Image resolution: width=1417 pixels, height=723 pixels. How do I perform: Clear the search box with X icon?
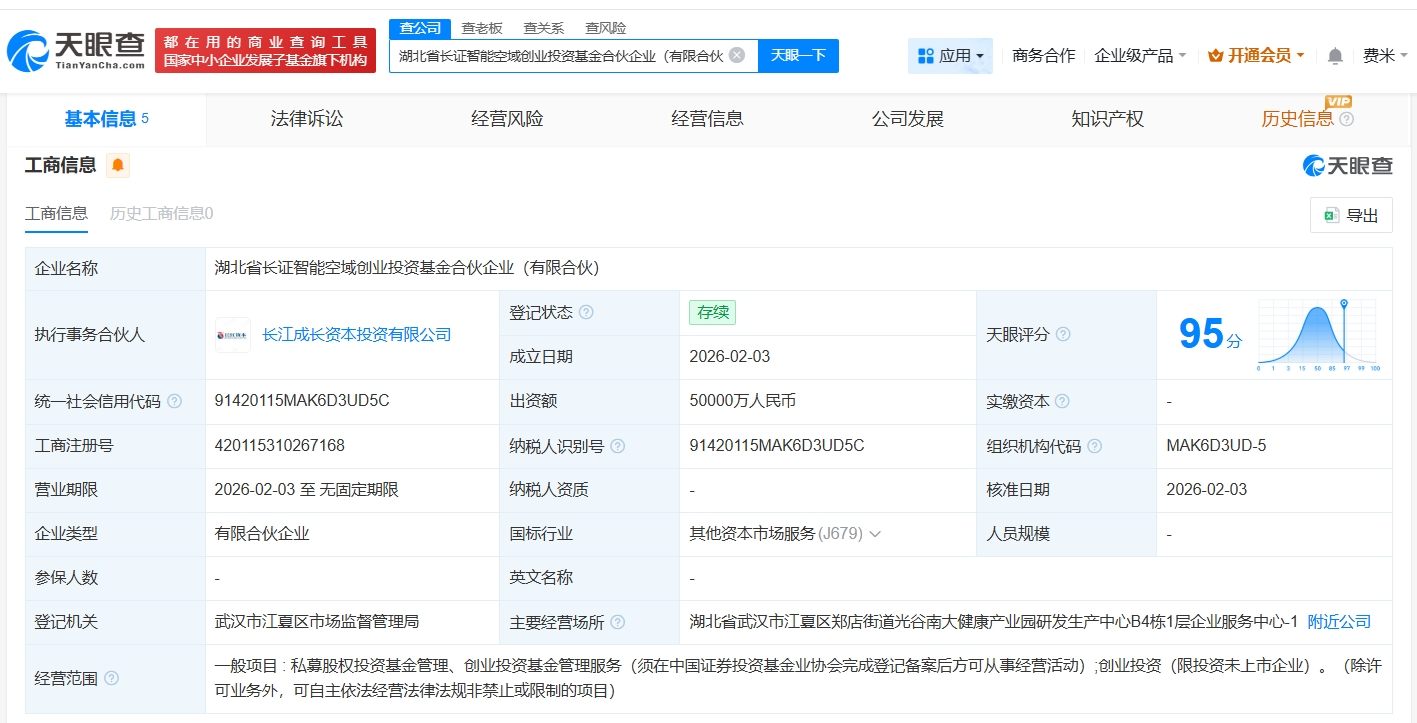tap(737, 55)
